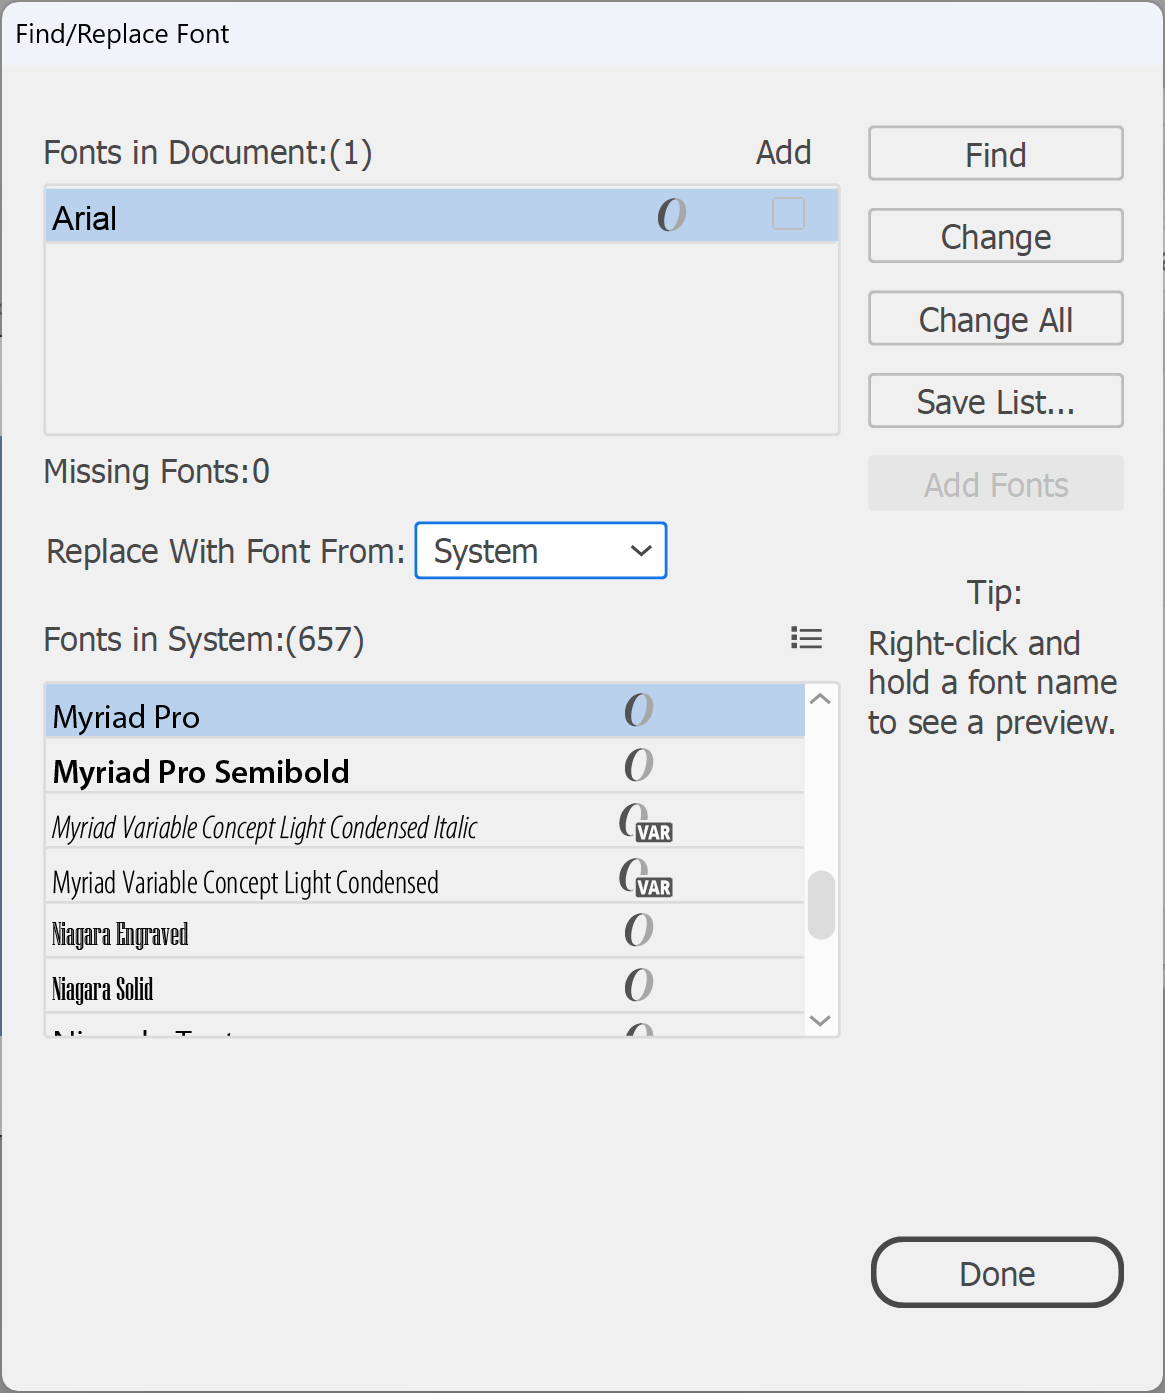1165x1393 pixels.
Task: Click the font list scroll down arrow
Action: coord(821,1021)
